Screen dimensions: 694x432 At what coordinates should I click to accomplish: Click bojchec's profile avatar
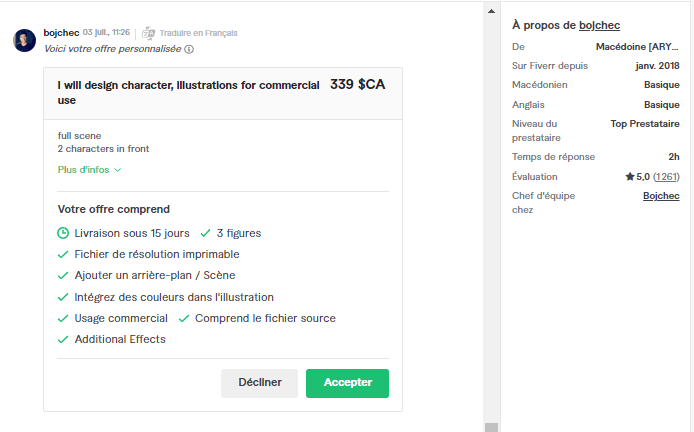pyautogui.click(x=25, y=40)
